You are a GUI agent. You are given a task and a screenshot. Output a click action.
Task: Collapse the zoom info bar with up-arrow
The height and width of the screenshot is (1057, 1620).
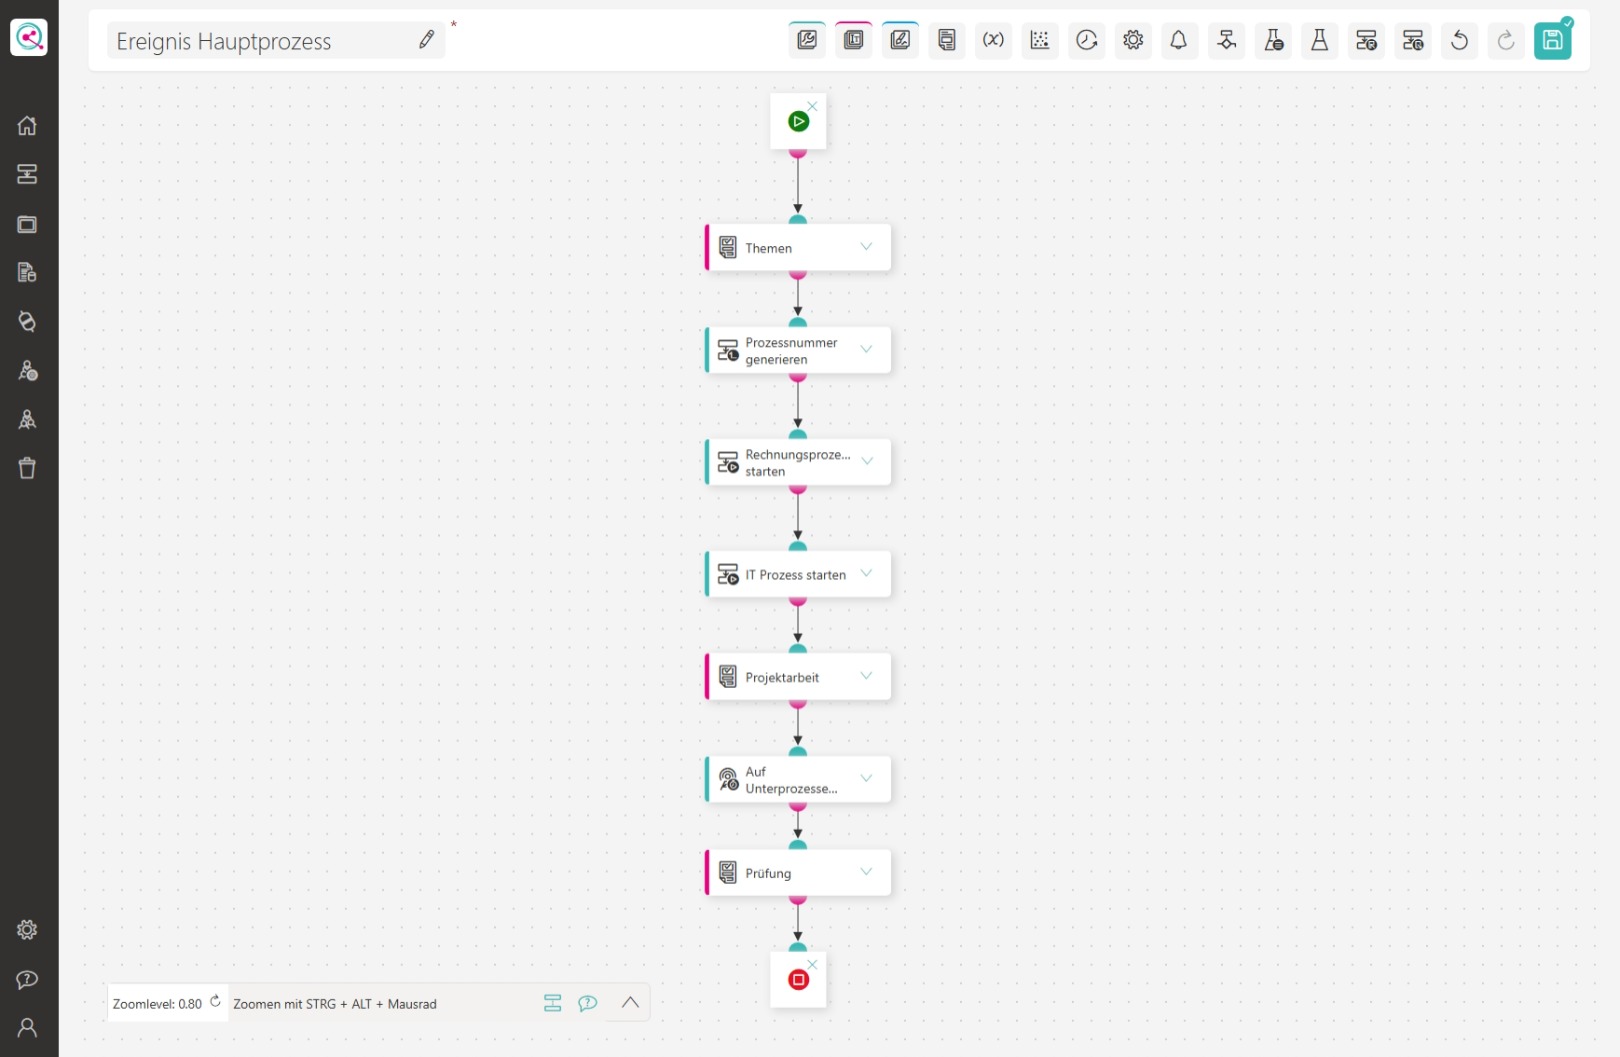[x=630, y=1002]
